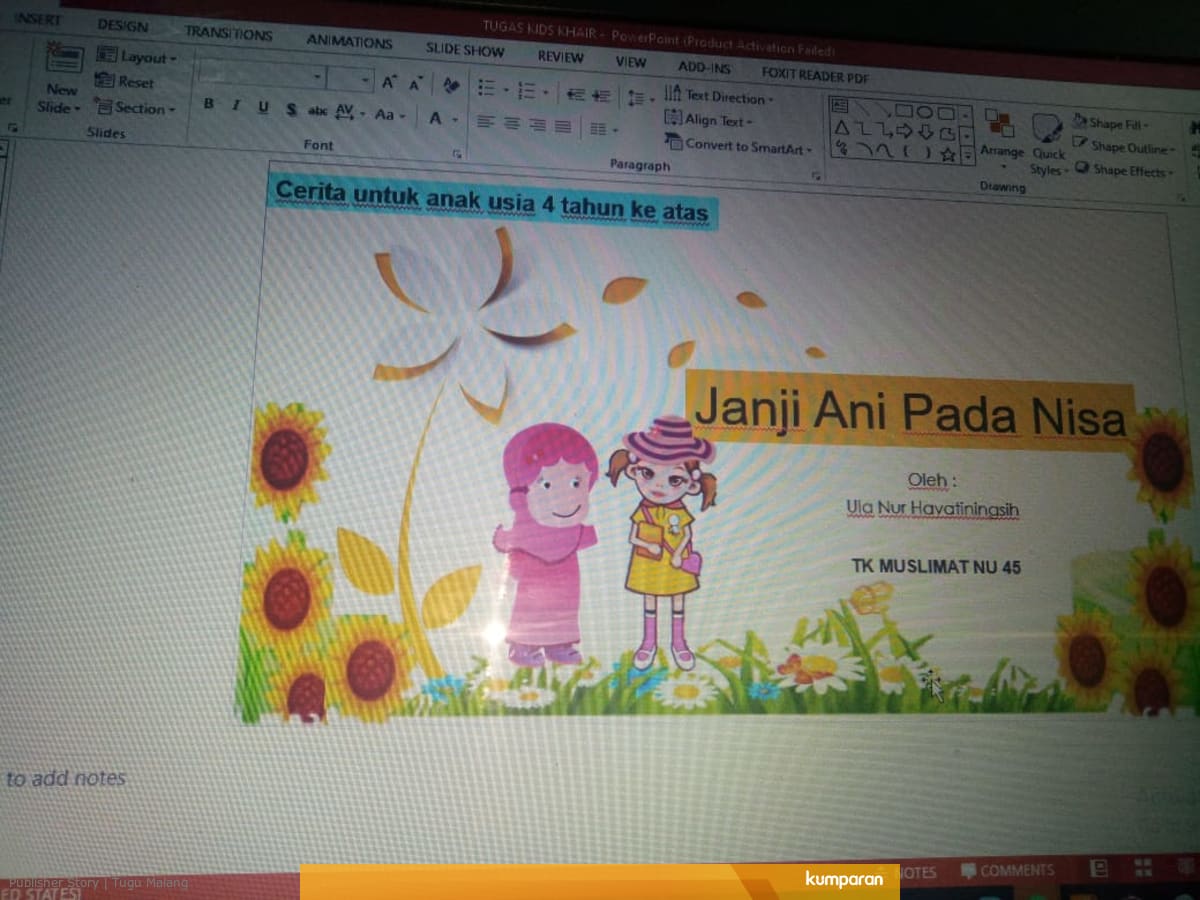Toggle underline formatting

[x=263, y=108]
